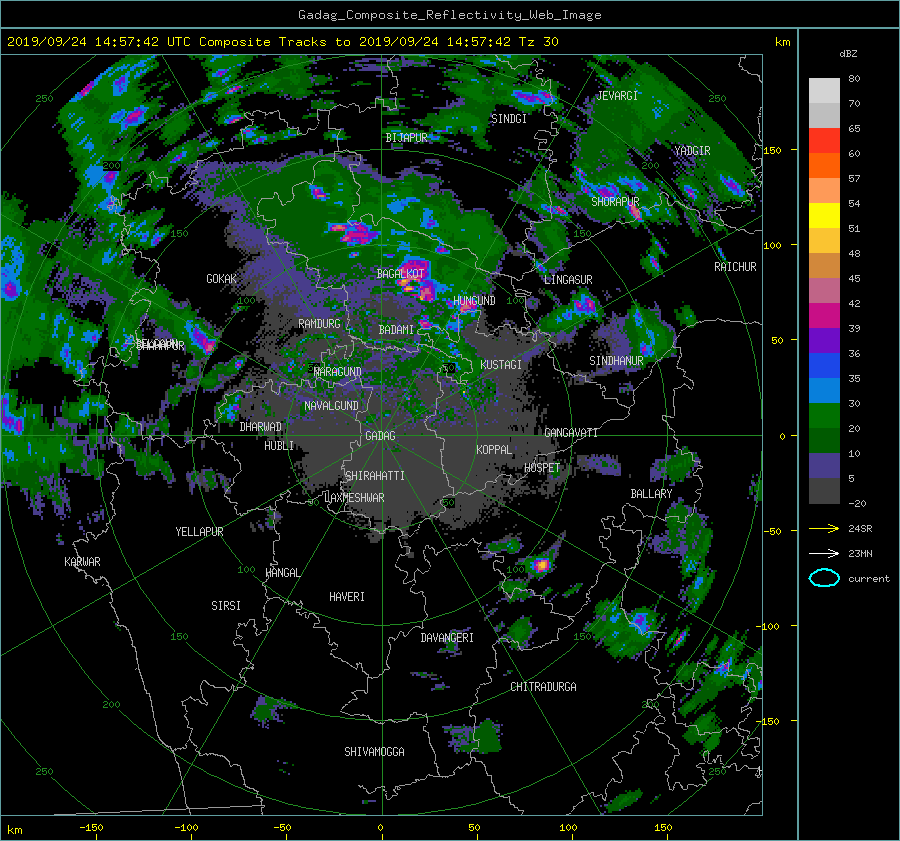Click the HAVERI town label
900x841 pixels.
coord(347,597)
